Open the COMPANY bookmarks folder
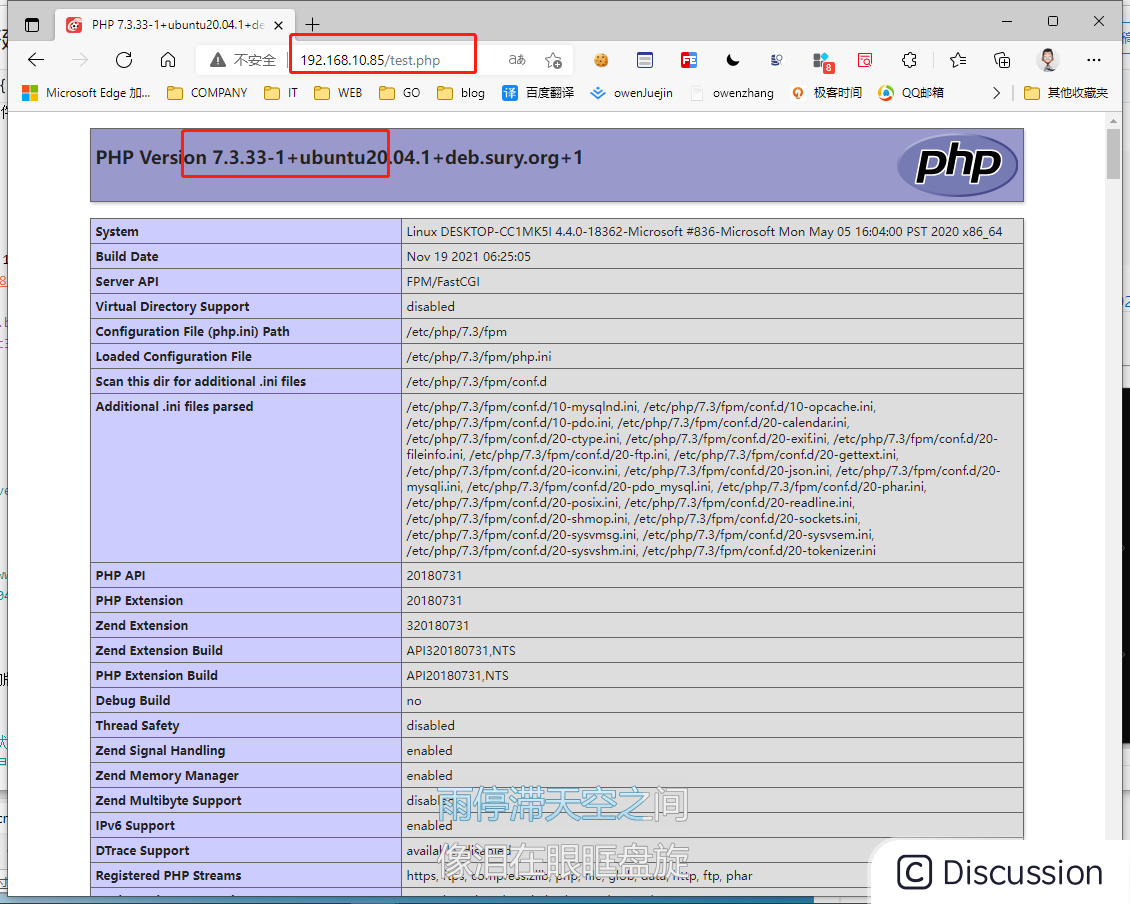This screenshot has height=904, width=1130. pos(208,93)
